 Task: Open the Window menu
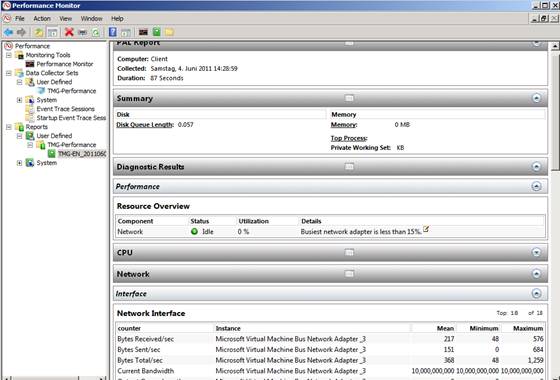[91, 19]
